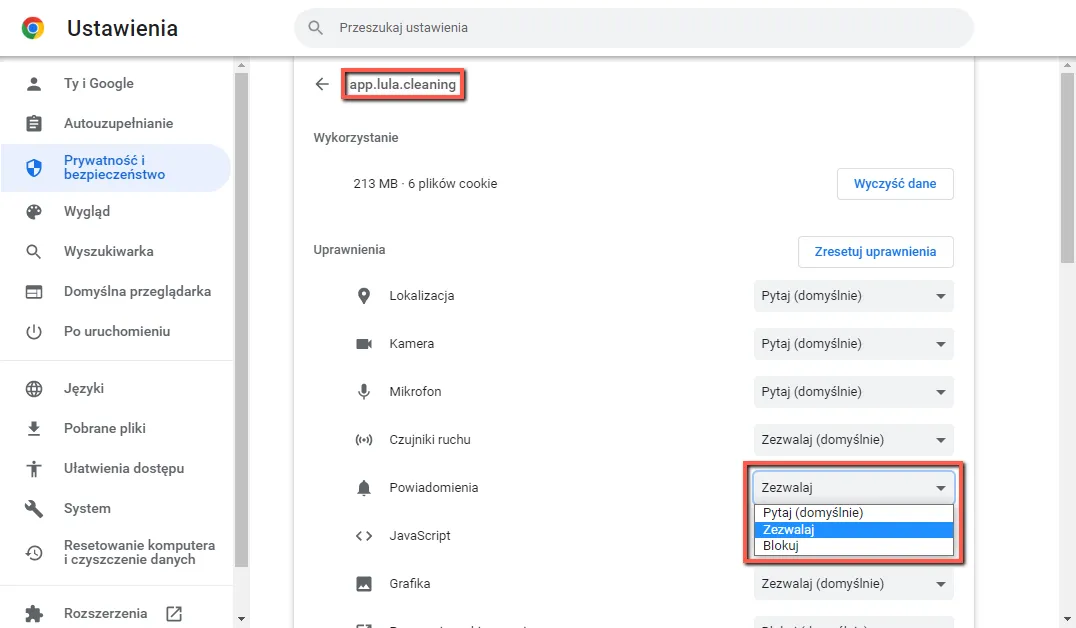Open the Grafika permission dropdown

854,584
